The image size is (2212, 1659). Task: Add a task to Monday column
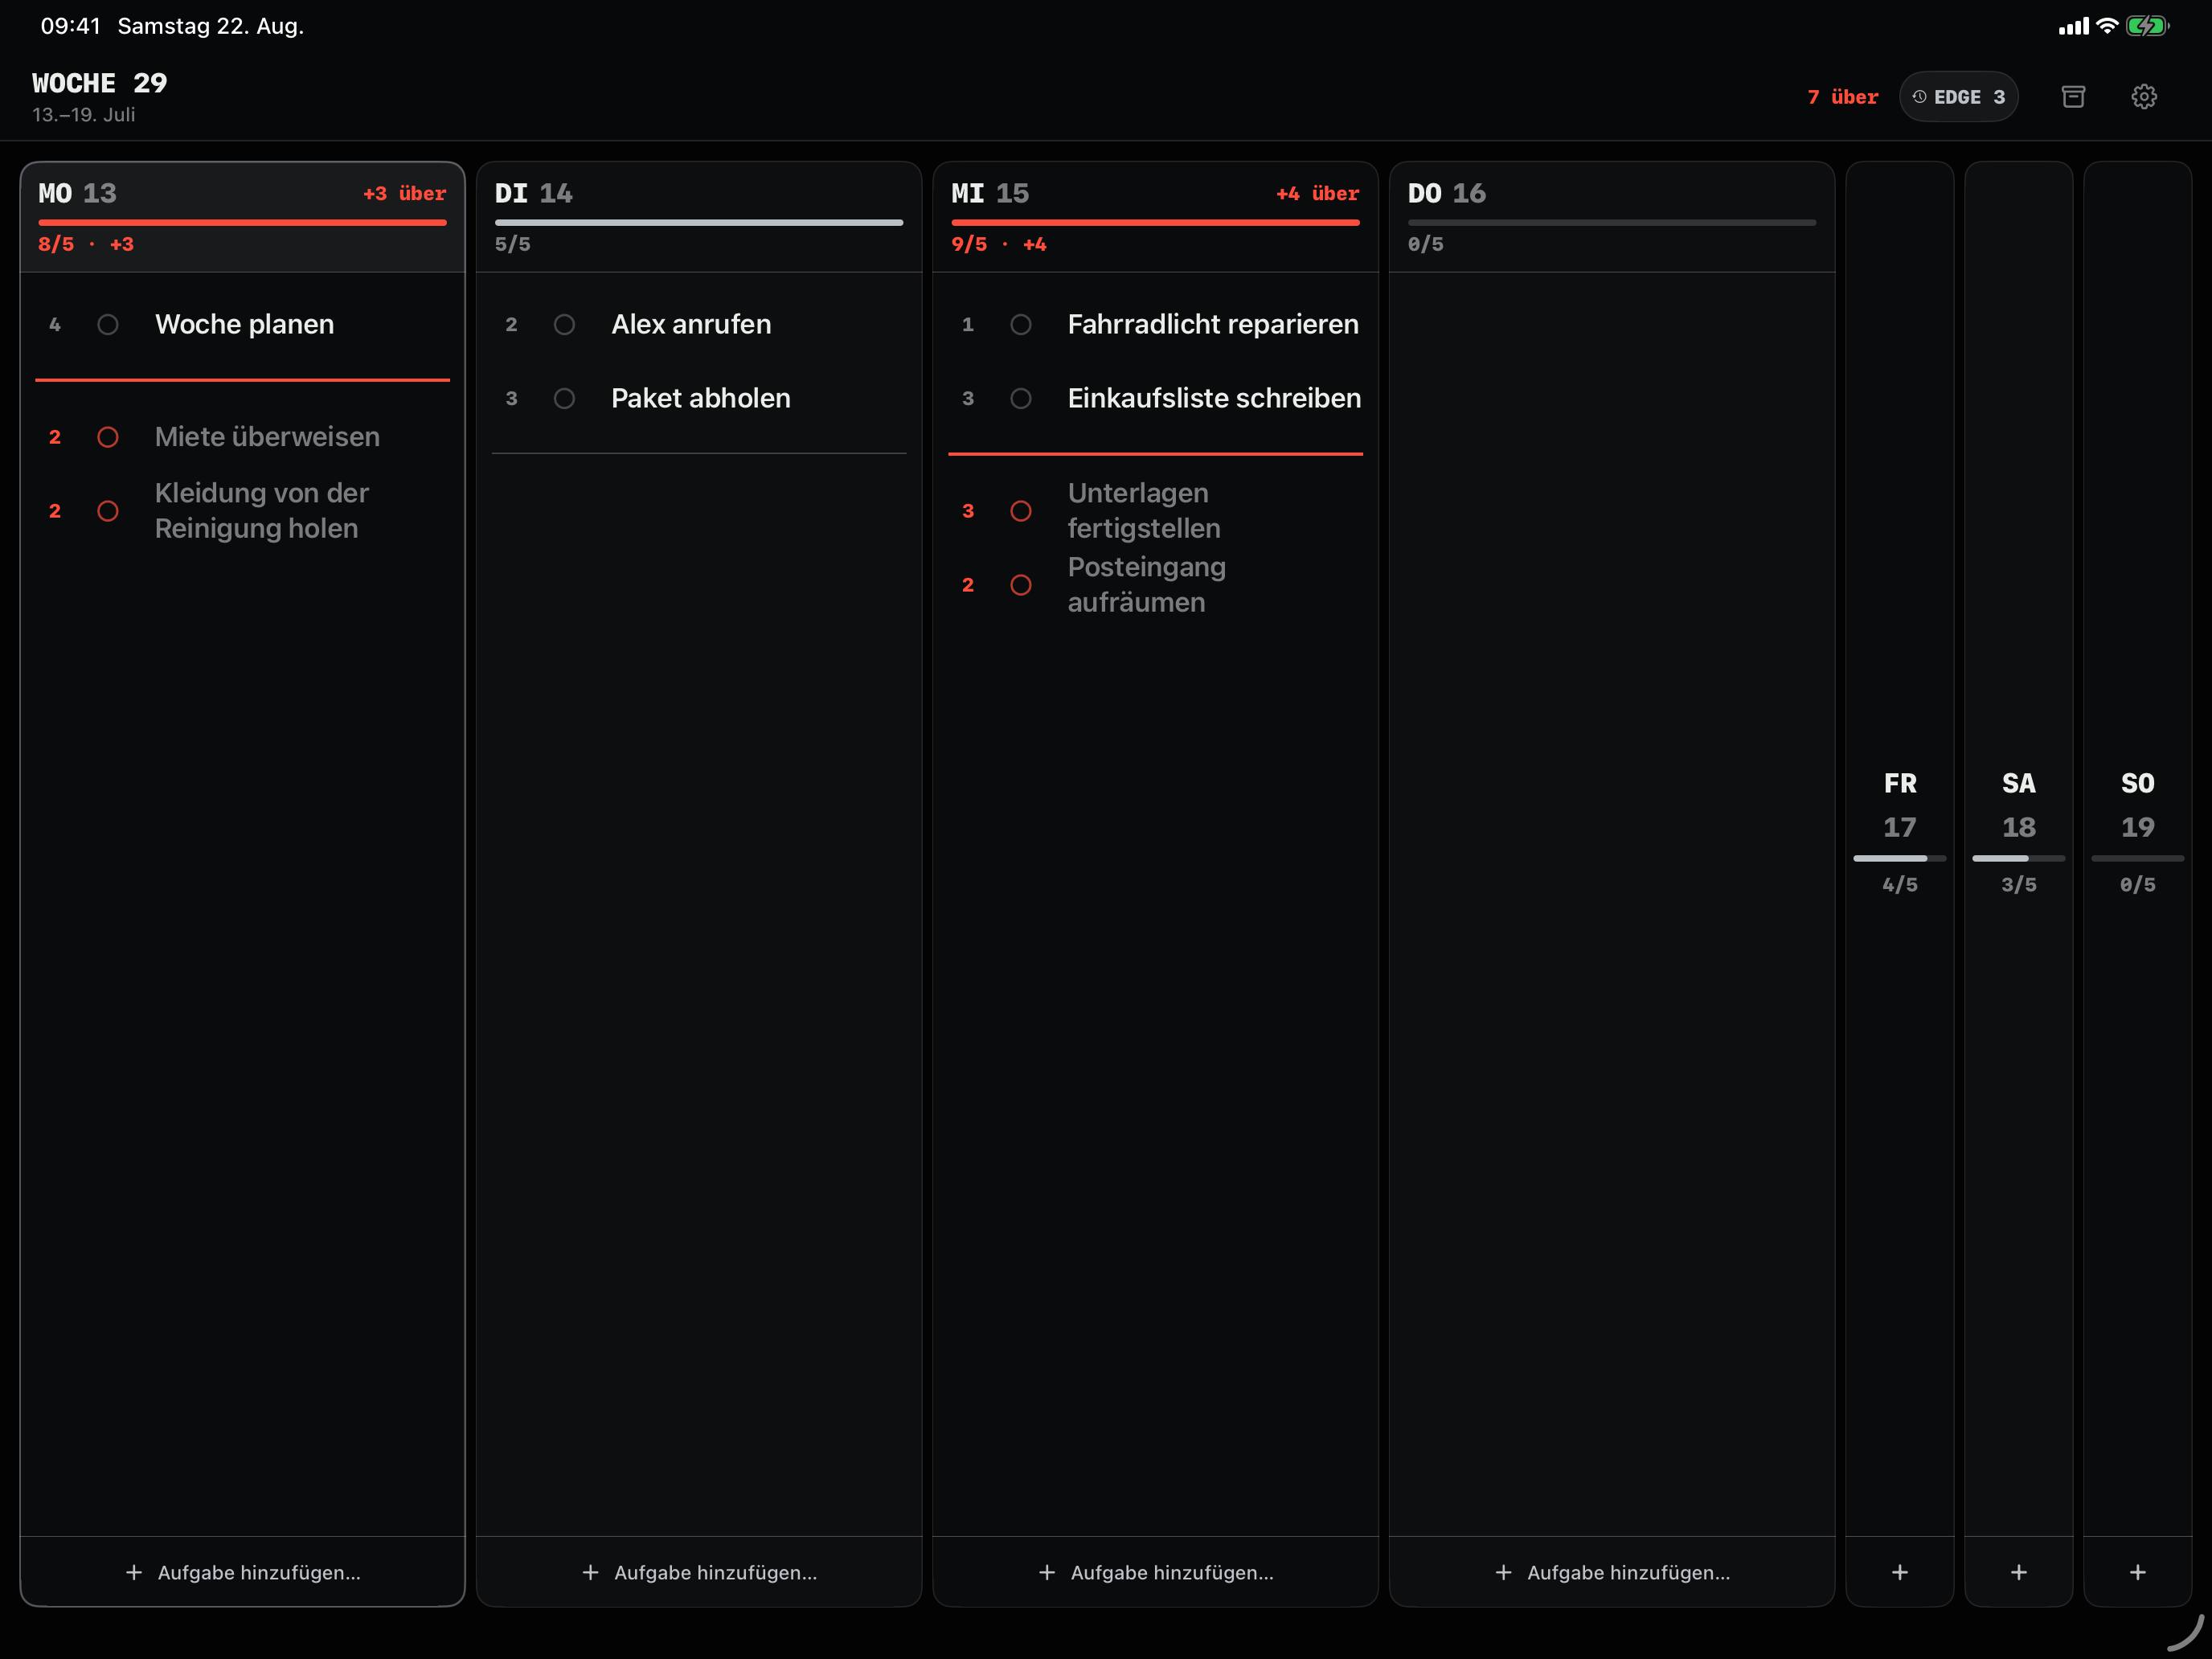242,1572
